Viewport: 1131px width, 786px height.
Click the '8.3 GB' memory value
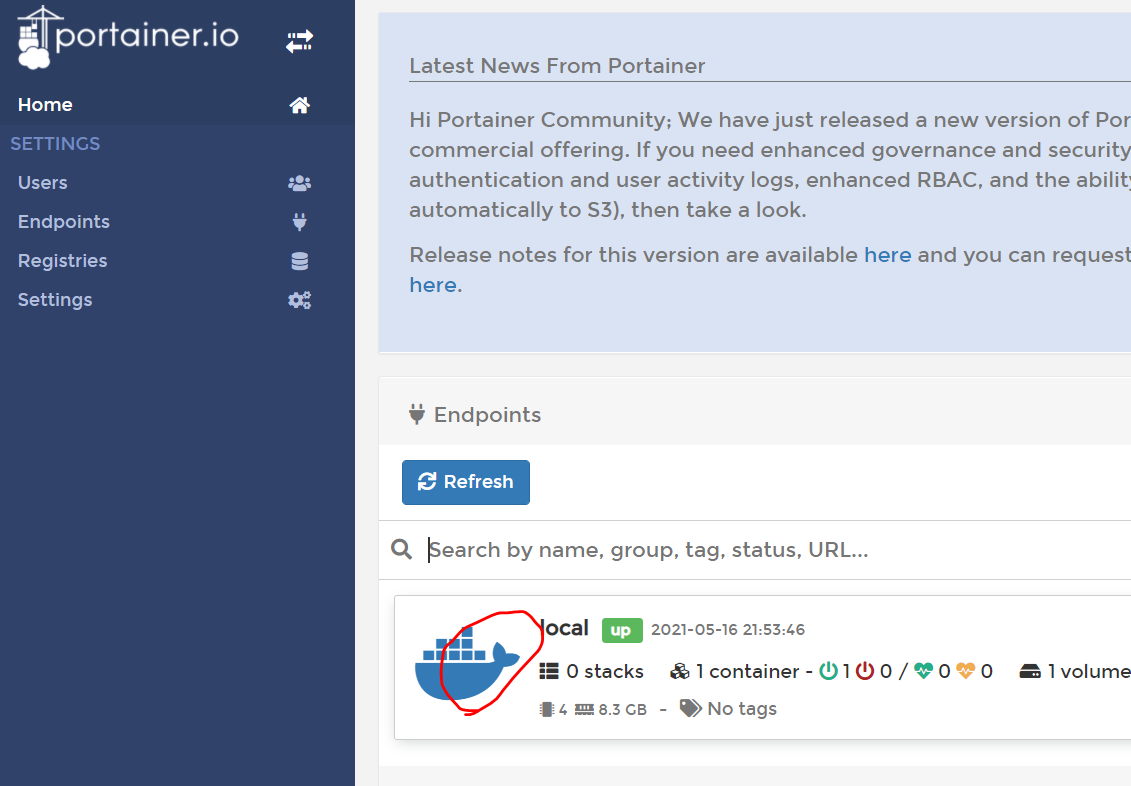[x=622, y=710]
